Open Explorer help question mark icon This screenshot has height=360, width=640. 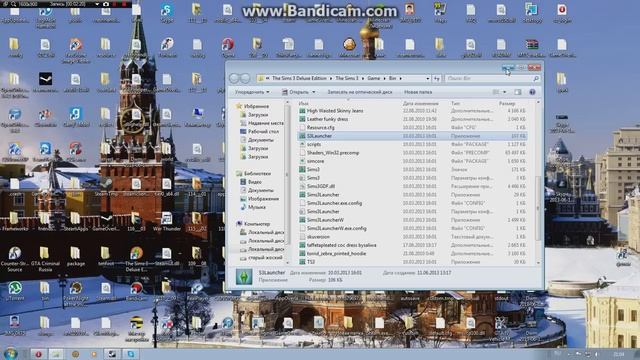[532, 92]
